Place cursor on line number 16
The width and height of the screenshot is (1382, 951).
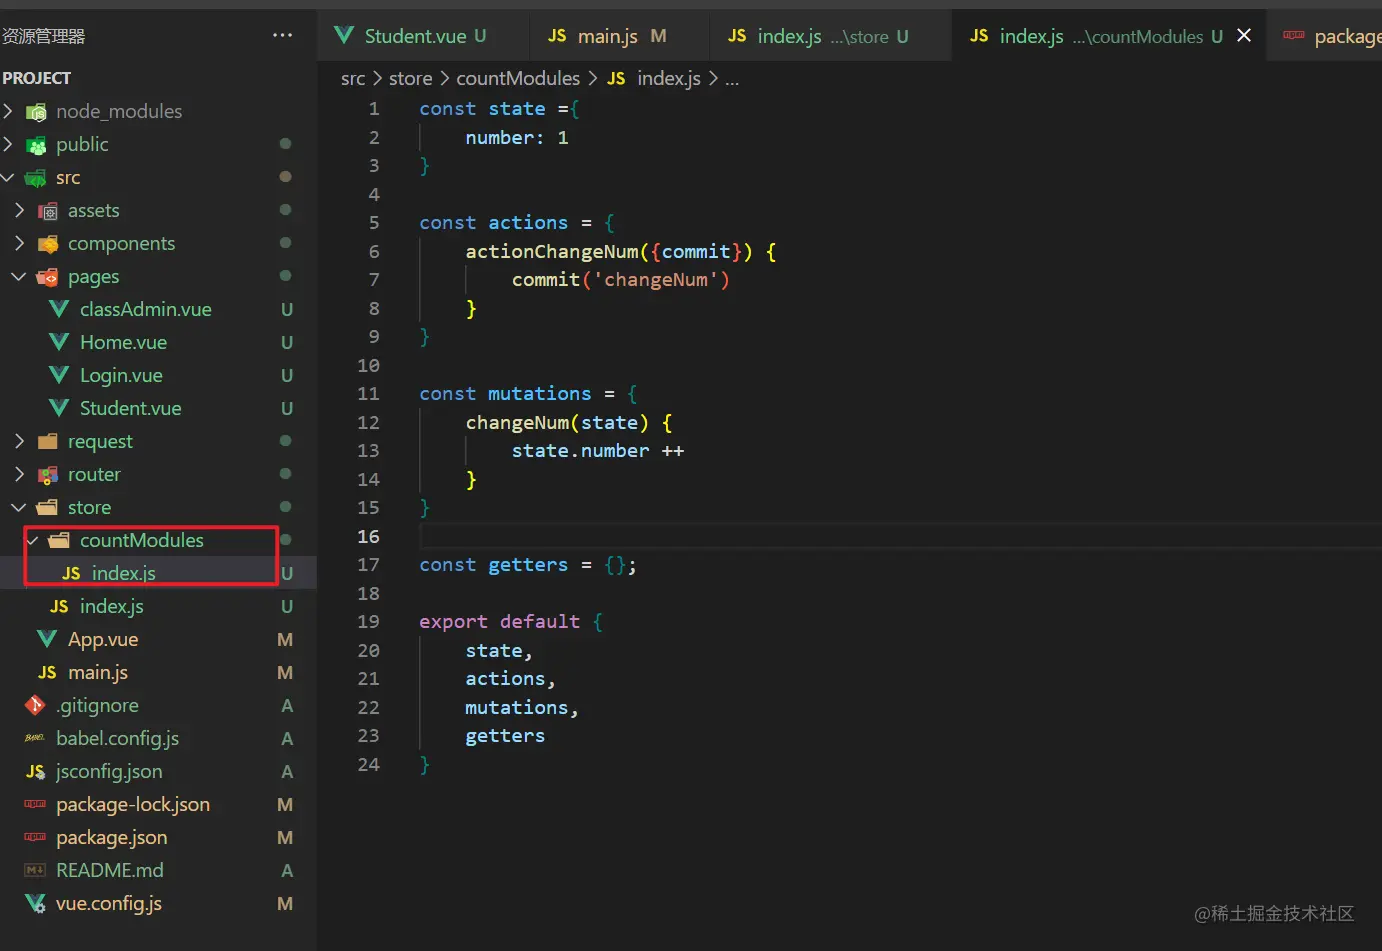click(x=368, y=536)
